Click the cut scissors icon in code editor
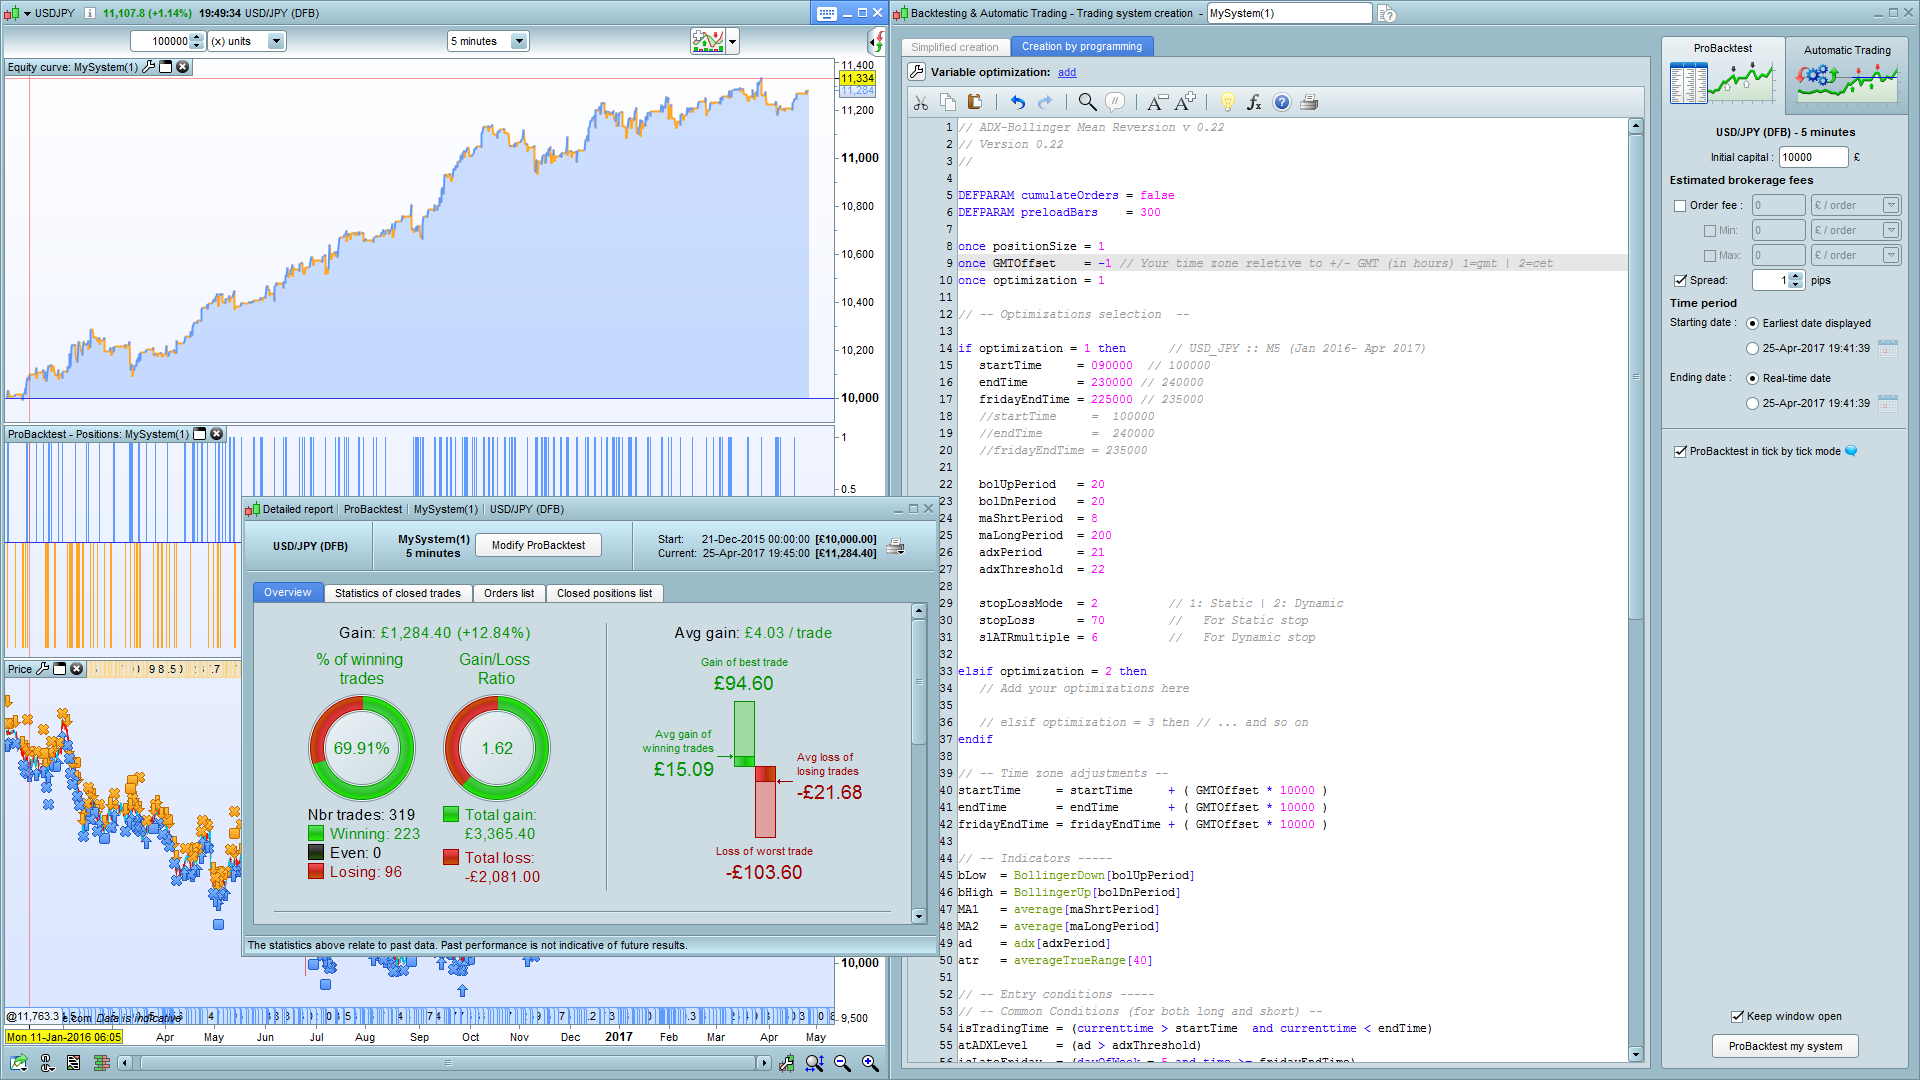This screenshot has width=1920, height=1080. pyautogui.click(x=921, y=102)
